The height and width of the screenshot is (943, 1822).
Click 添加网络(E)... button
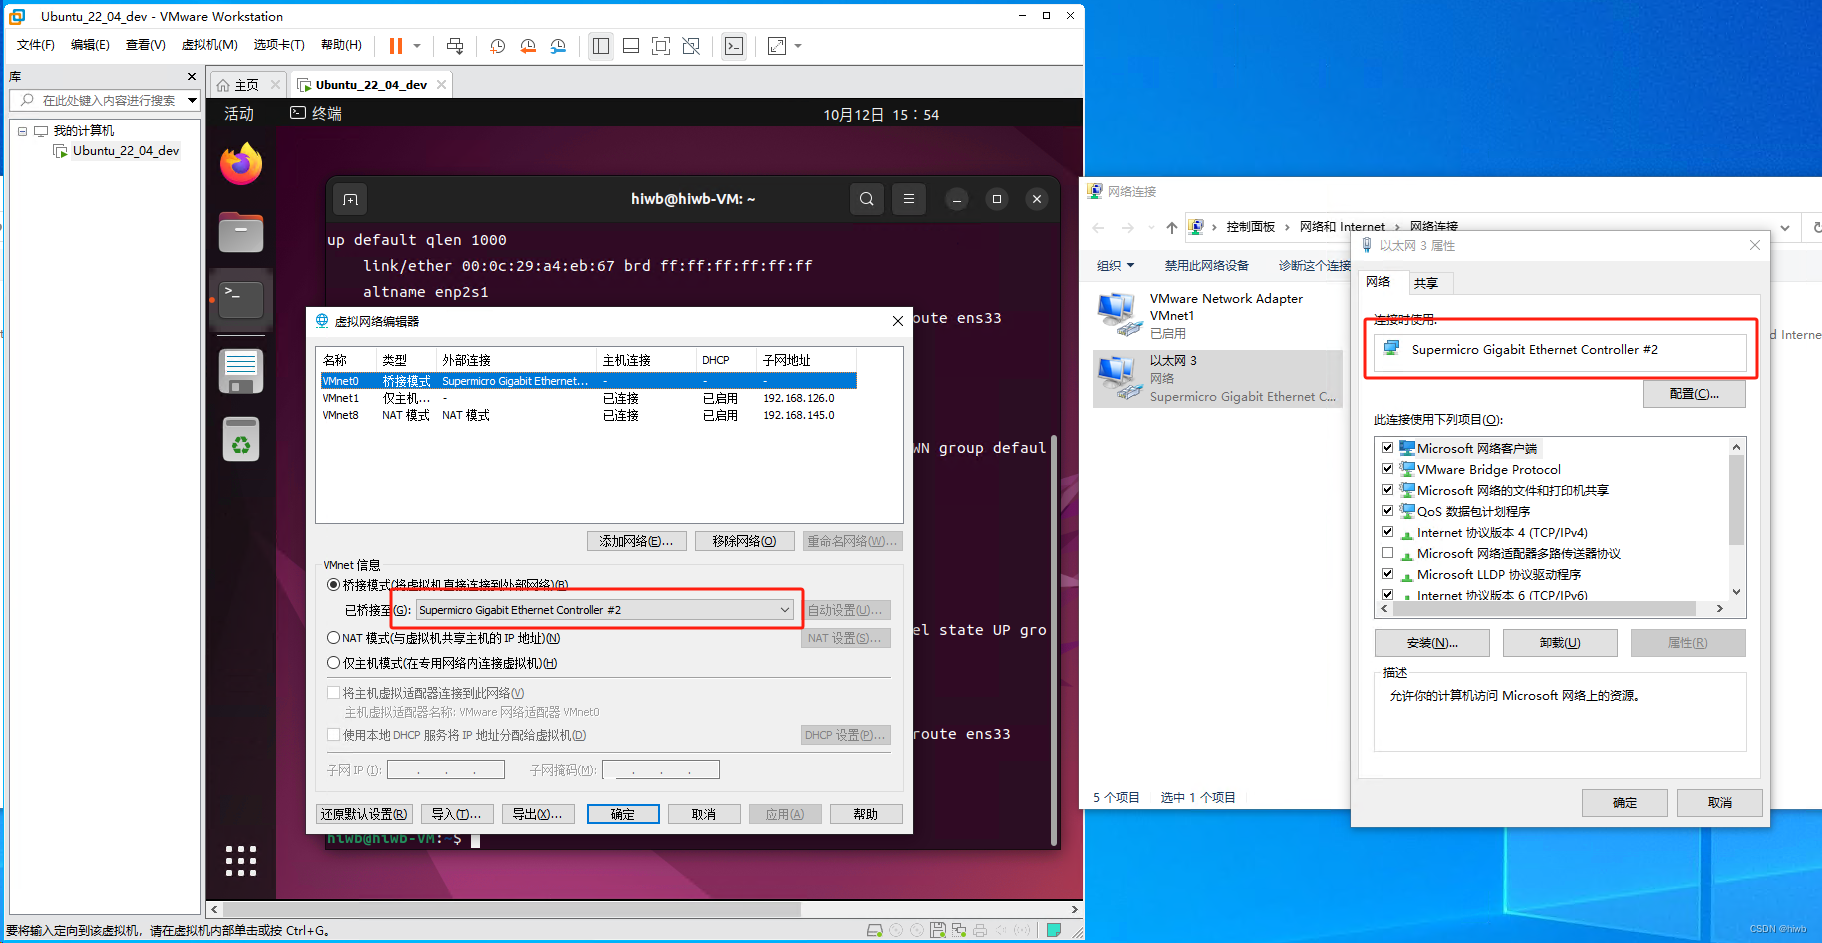click(636, 541)
